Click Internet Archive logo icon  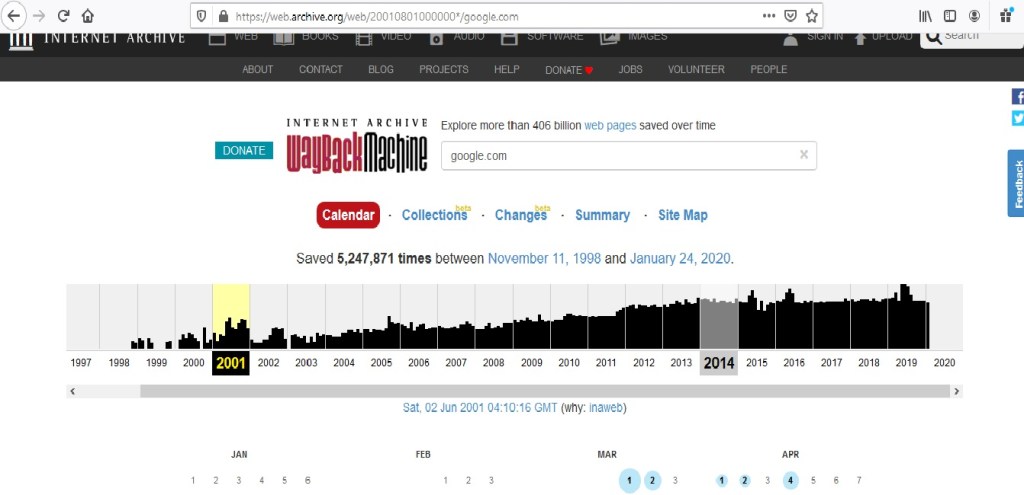[x=21, y=40]
